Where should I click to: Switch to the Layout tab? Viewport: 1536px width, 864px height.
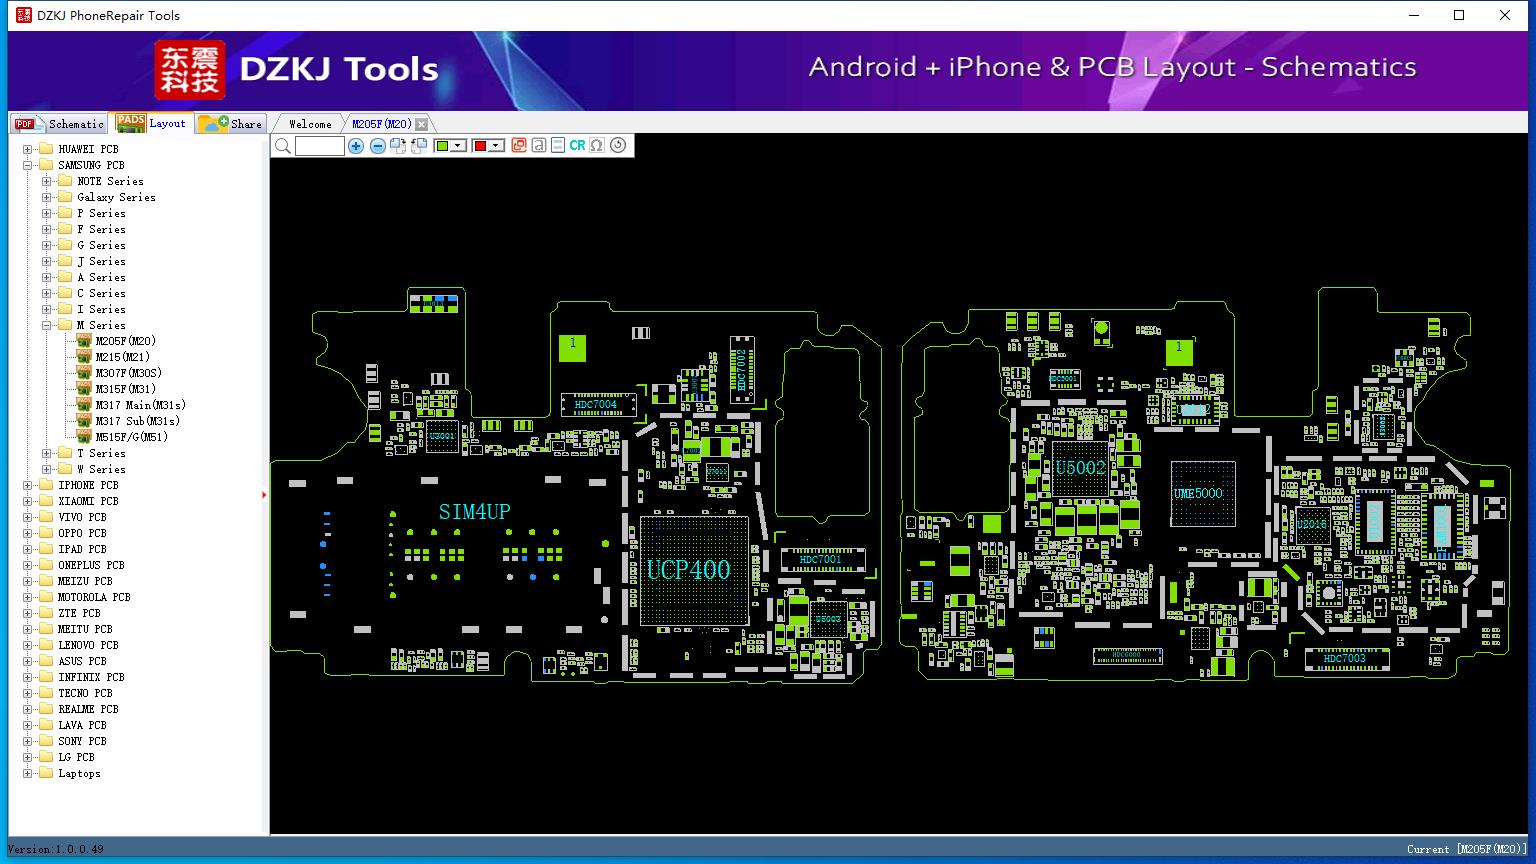pos(151,123)
